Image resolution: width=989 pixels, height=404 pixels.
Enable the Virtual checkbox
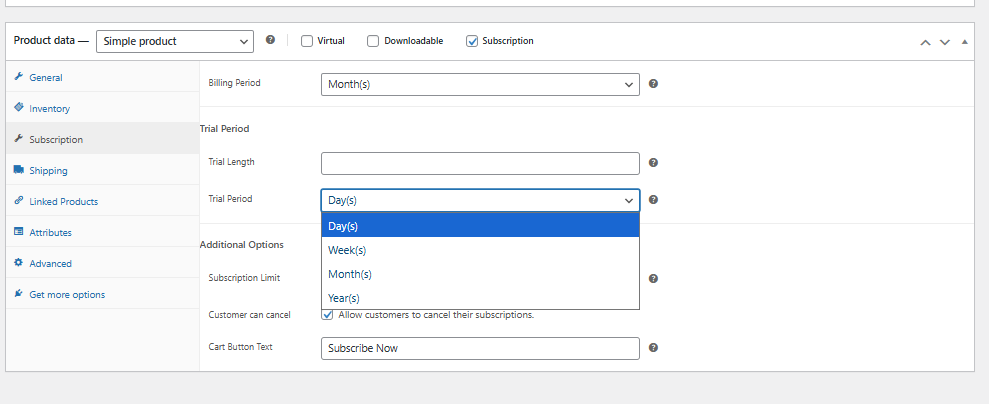307,41
